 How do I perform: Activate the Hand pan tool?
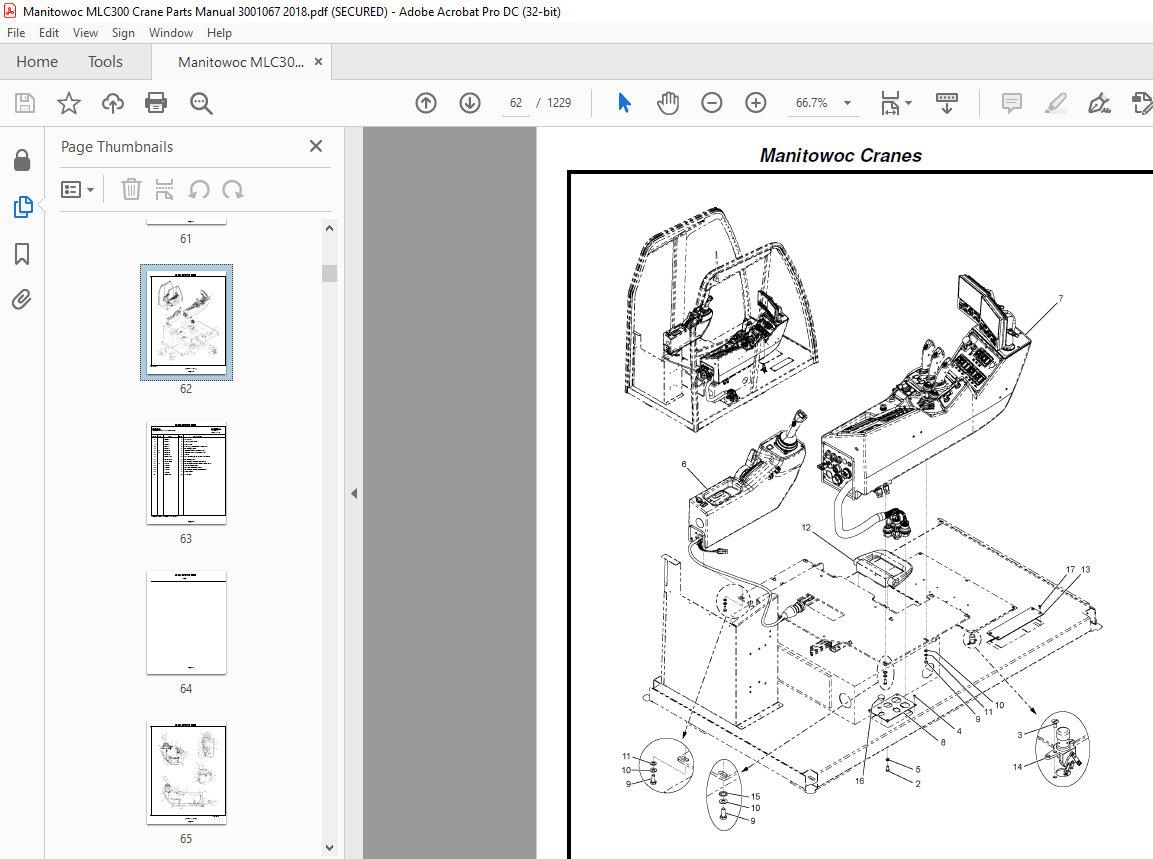tap(668, 103)
